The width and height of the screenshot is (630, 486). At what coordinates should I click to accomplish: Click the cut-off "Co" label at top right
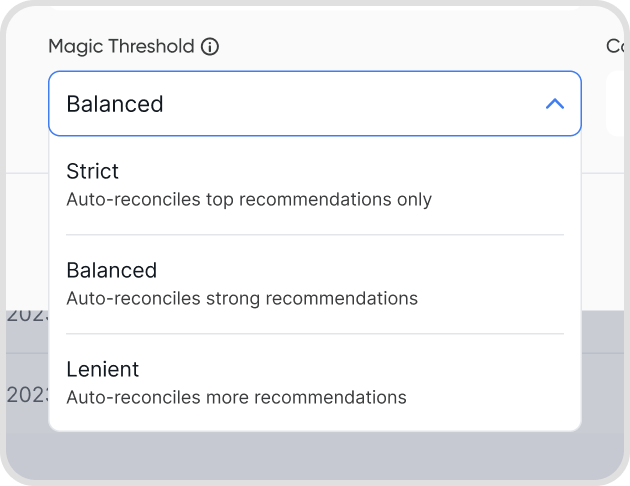(616, 46)
